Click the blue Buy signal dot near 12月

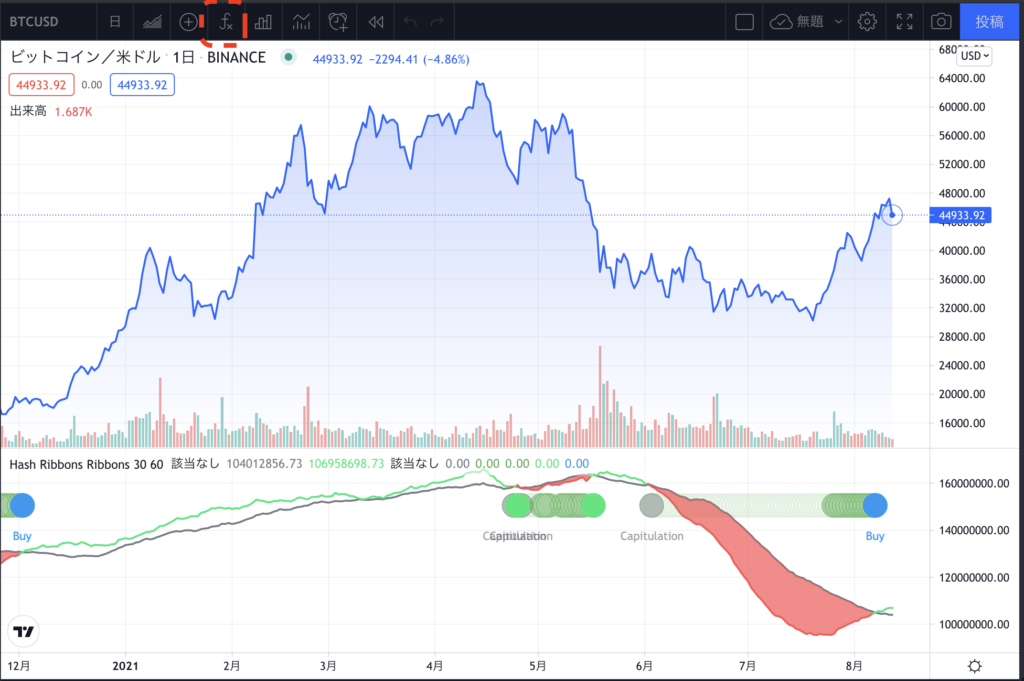(22, 505)
